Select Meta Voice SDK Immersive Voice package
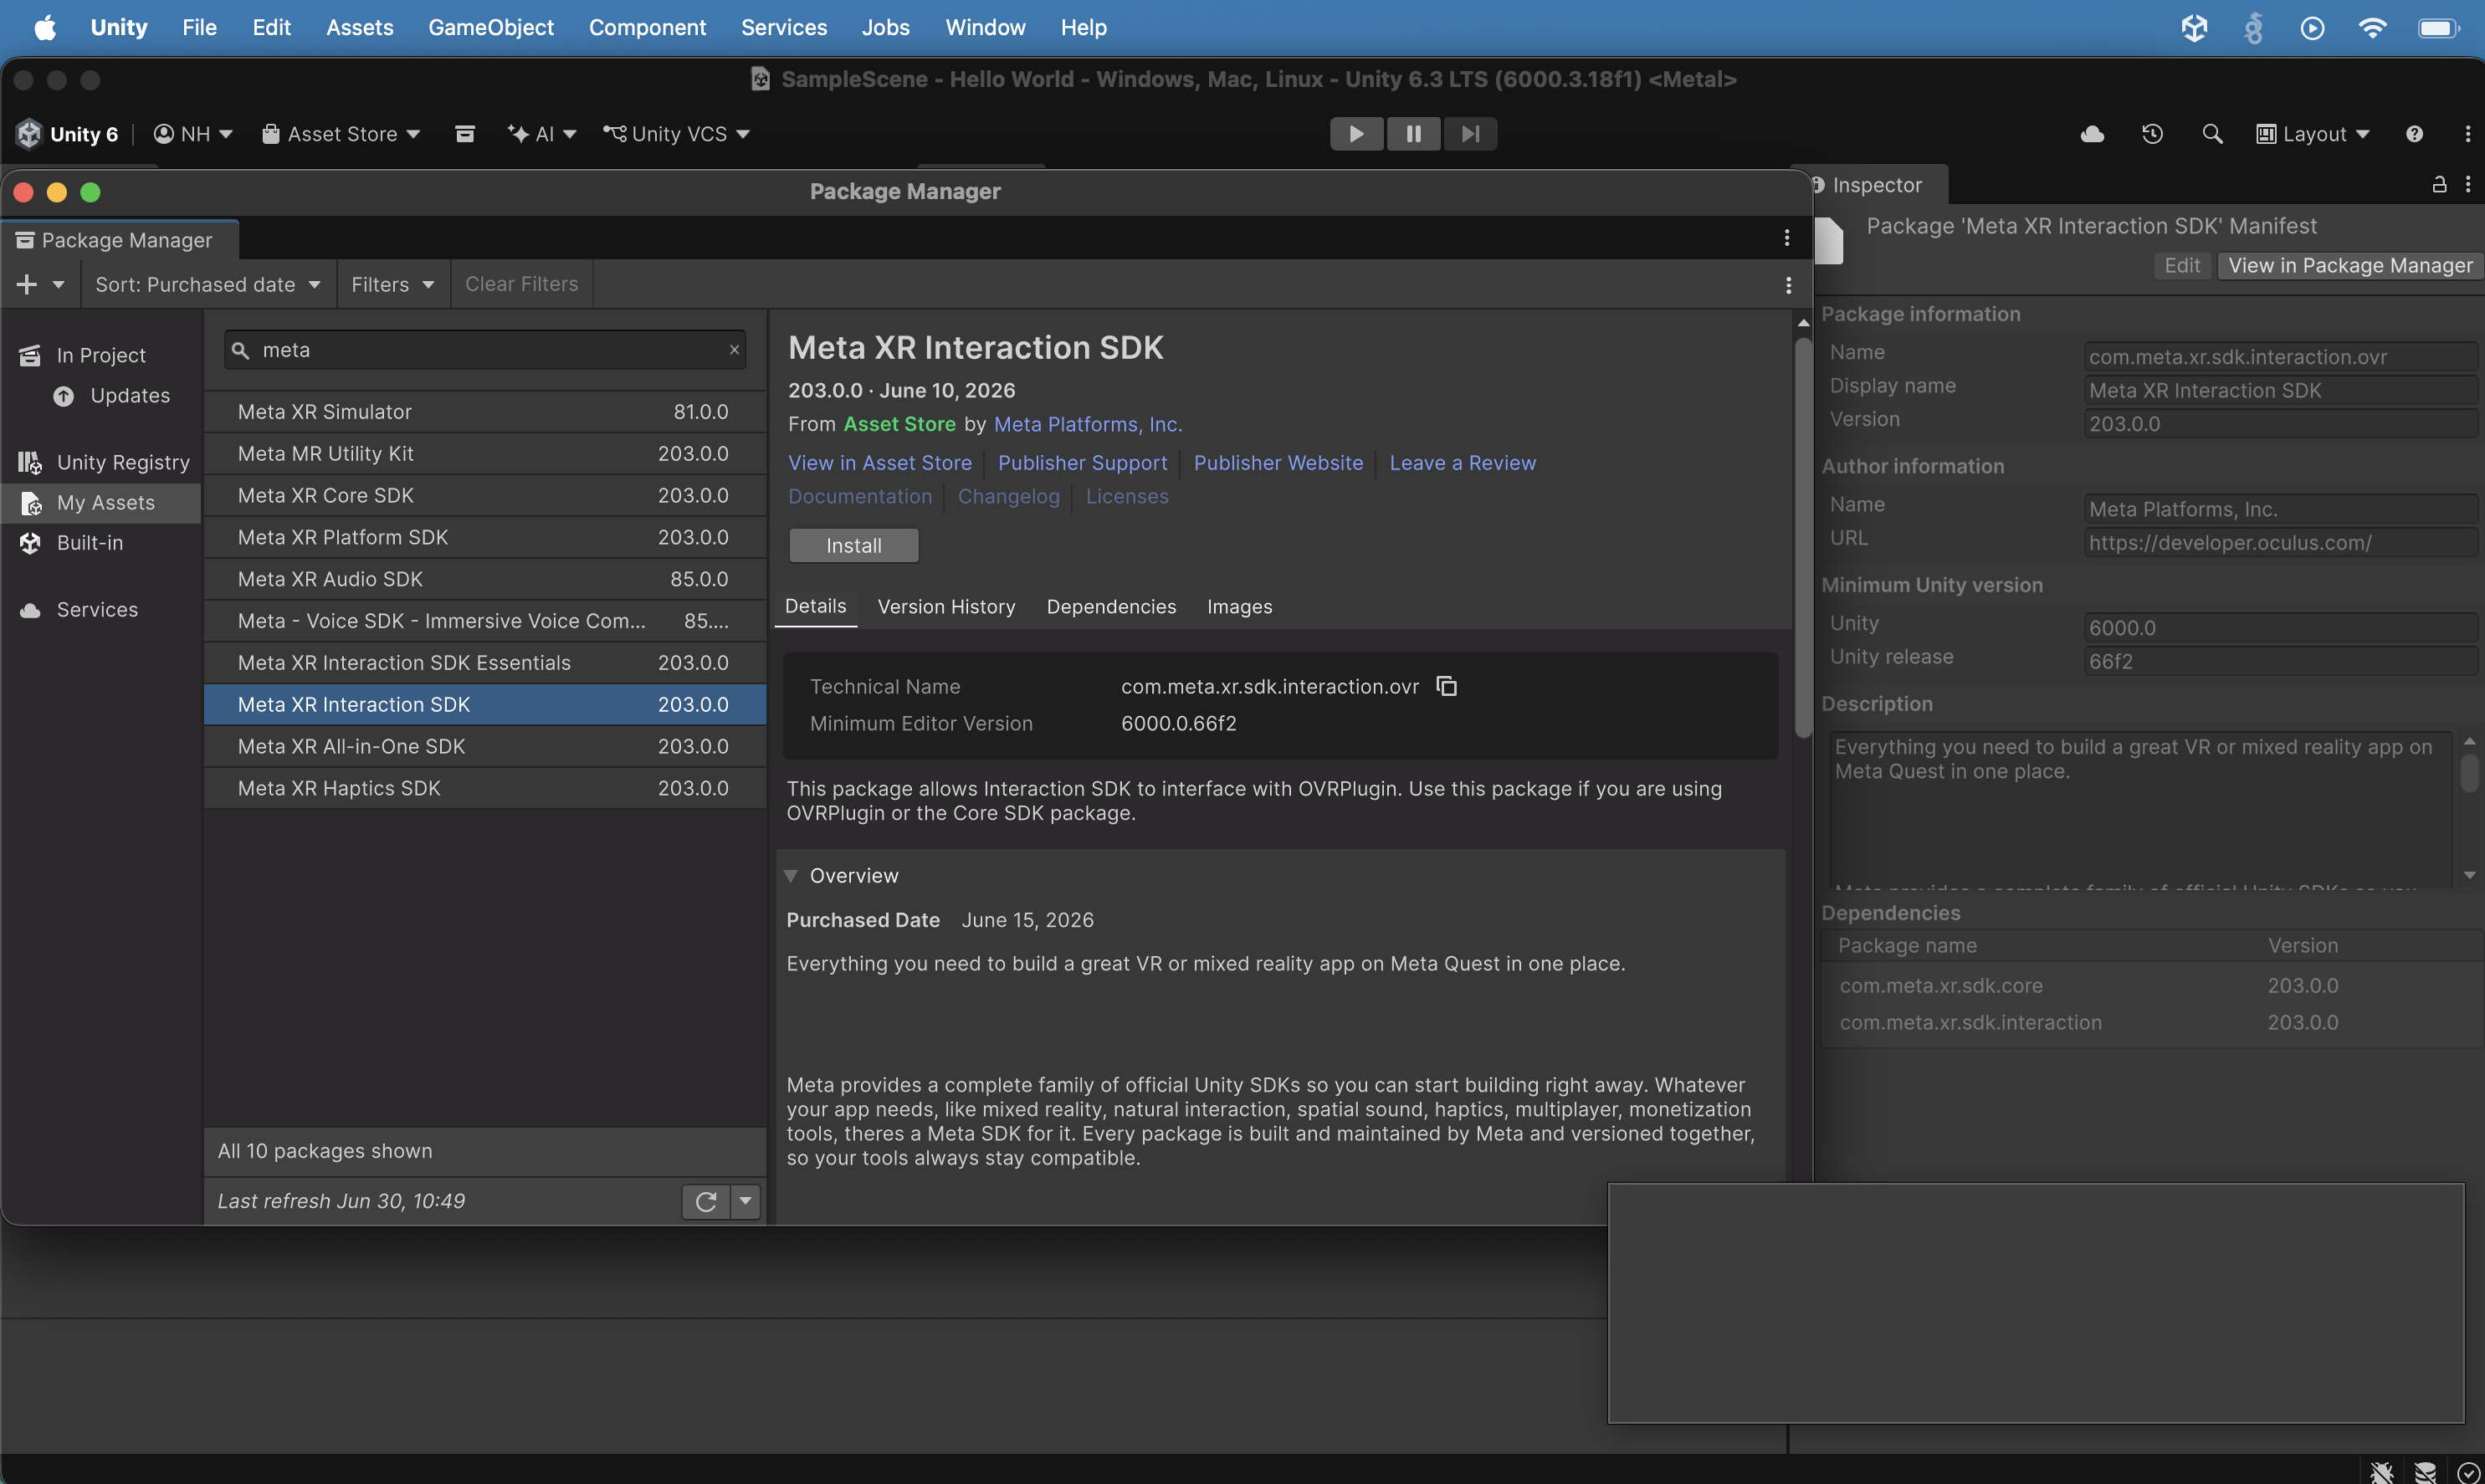This screenshot has width=2485, height=1484. (485, 621)
